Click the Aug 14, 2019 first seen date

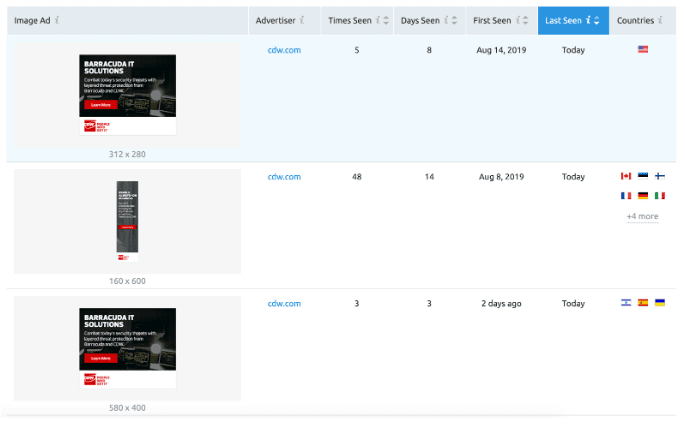(x=501, y=50)
